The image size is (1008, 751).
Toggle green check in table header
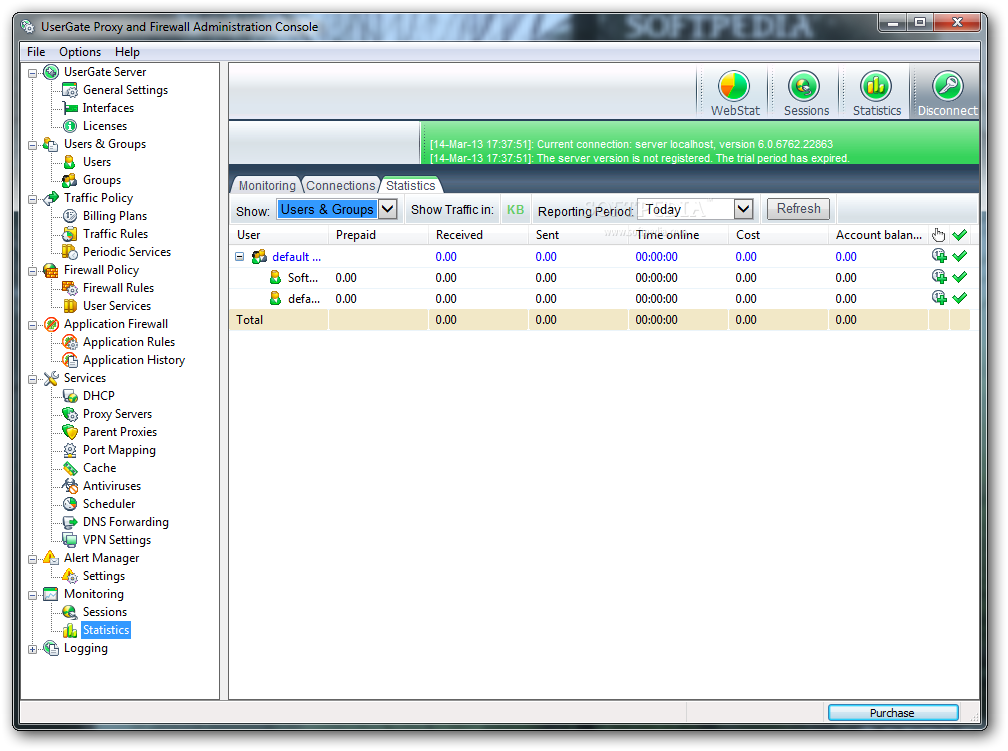pos(960,235)
